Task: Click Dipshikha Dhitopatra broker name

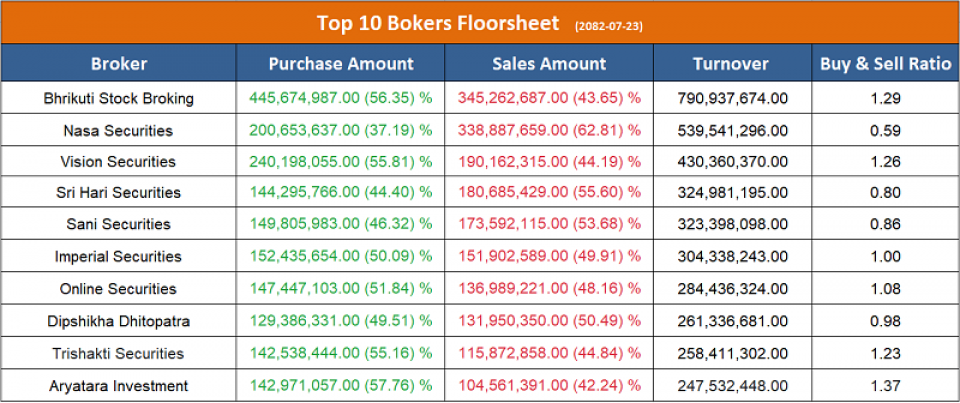Action: point(118,321)
